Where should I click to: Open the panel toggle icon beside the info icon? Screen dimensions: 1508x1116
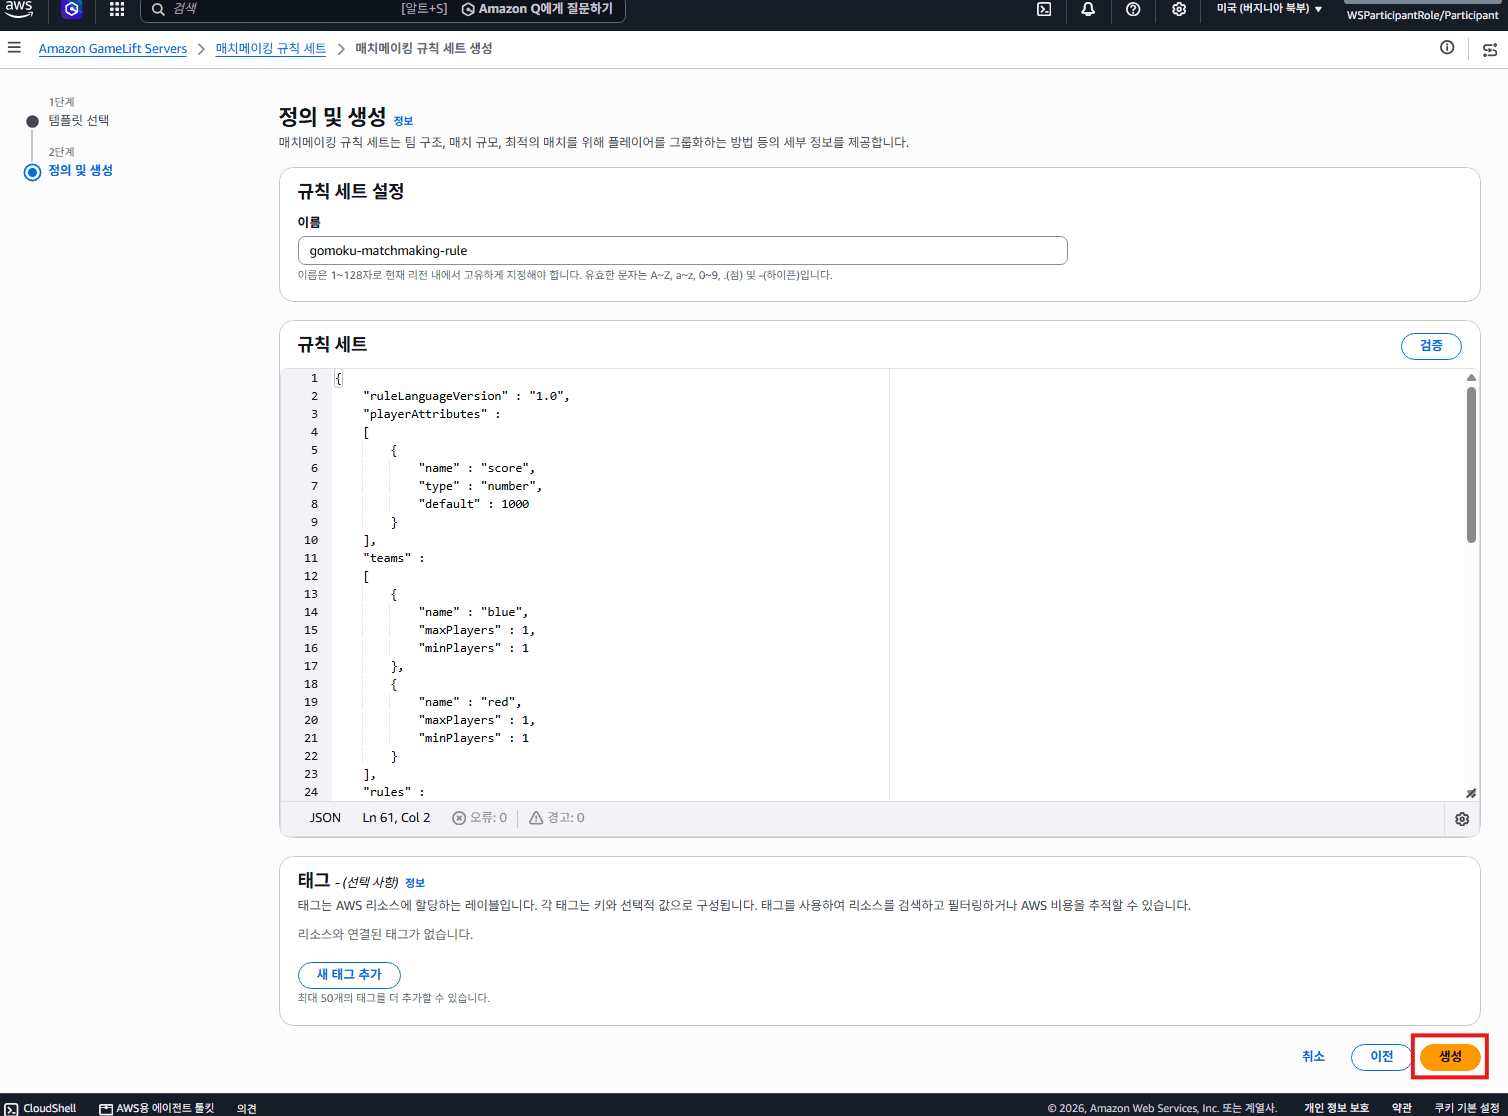click(1490, 49)
